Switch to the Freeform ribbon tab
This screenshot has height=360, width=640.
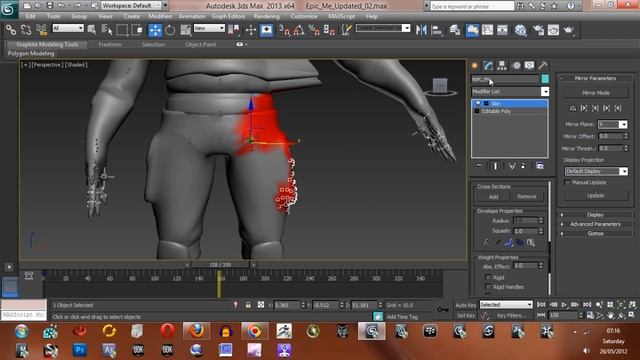click(x=110, y=44)
